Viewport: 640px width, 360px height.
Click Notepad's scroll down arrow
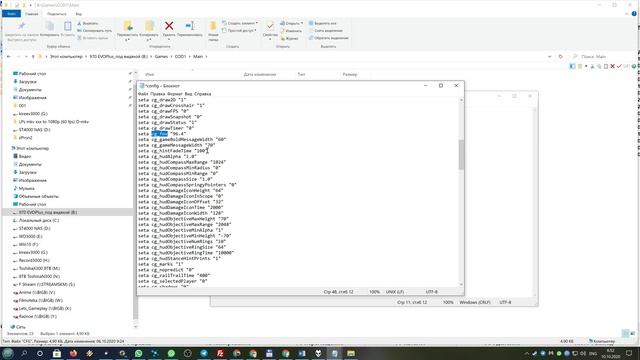pyautogui.click(x=461, y=284)
